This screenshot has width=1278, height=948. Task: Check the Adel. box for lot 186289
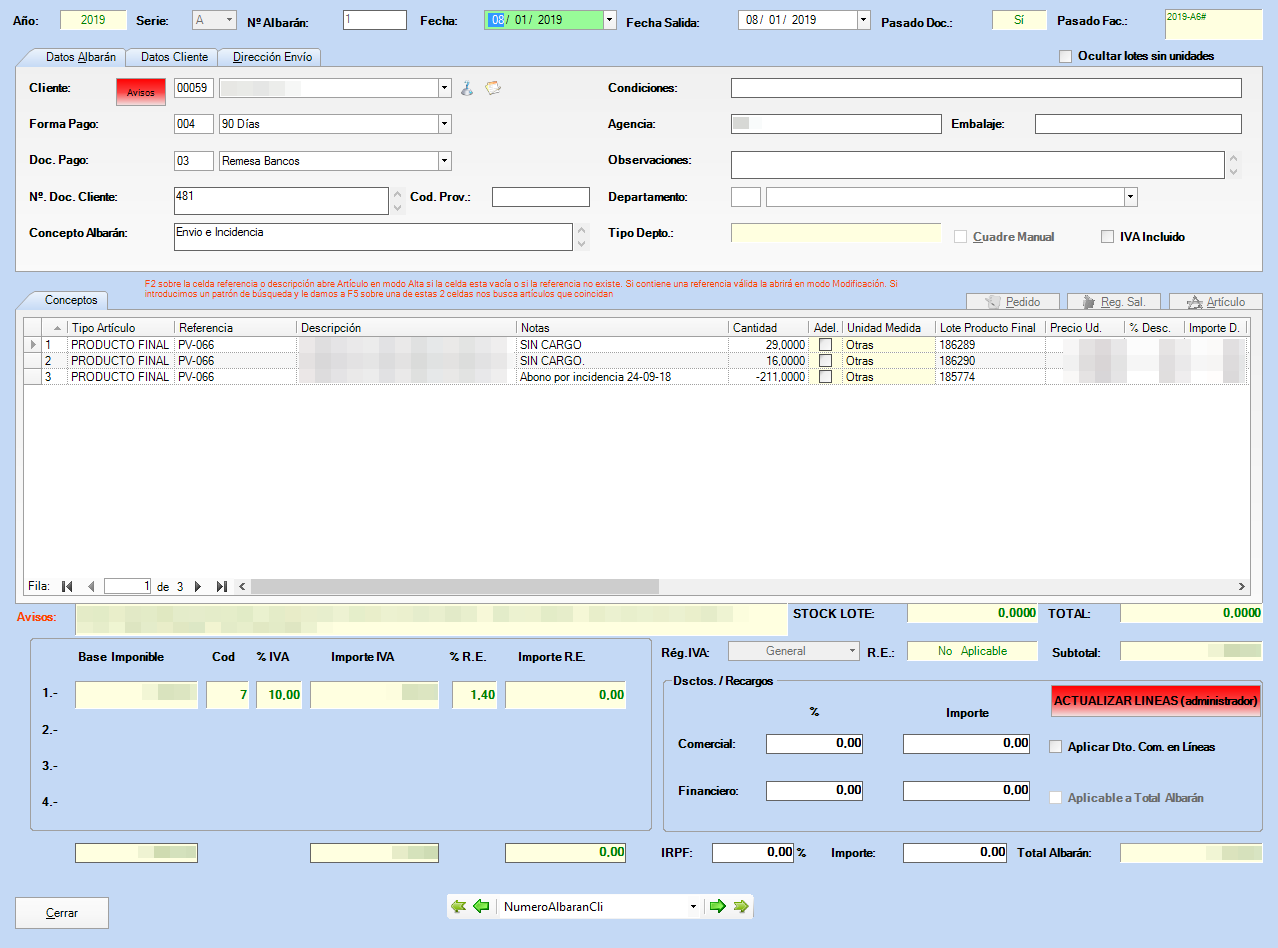[825, 345]
